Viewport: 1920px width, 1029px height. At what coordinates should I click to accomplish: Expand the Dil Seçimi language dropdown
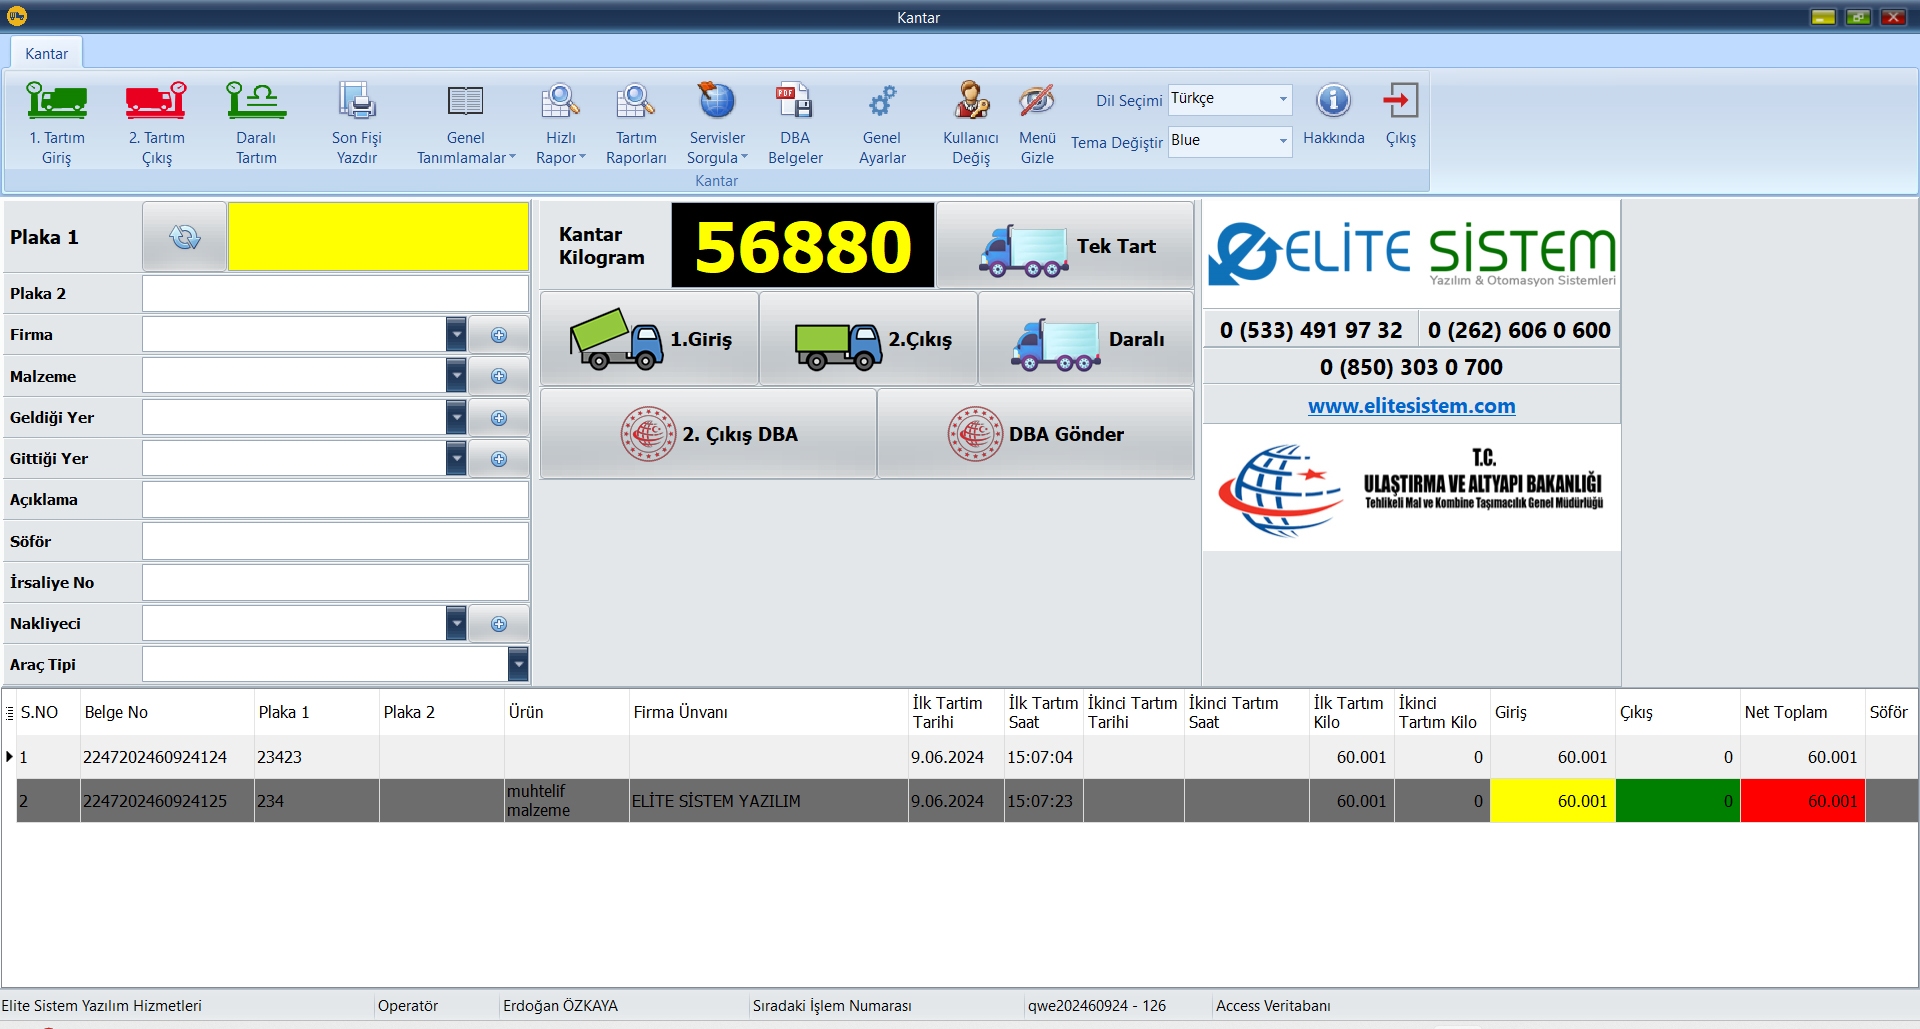(x=1282, y=99)
